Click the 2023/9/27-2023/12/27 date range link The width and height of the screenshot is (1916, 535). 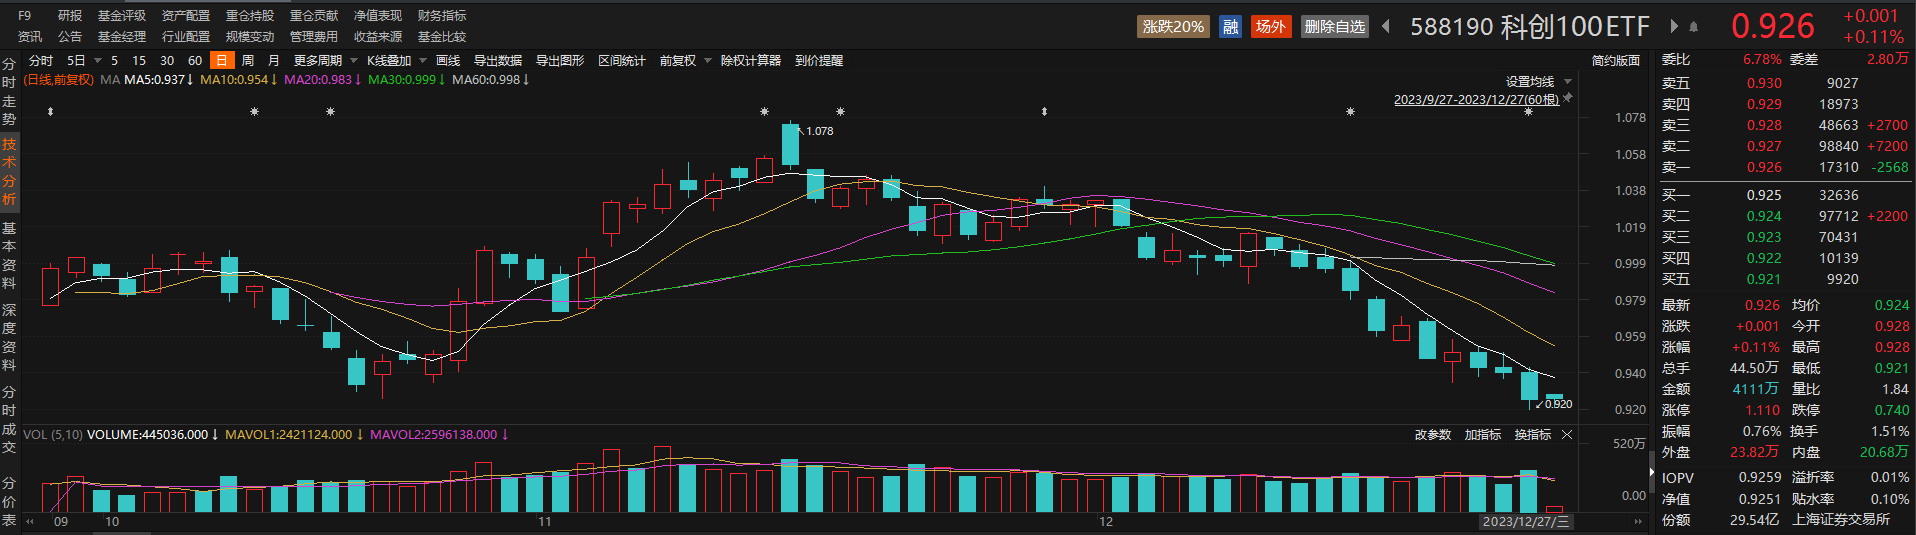point(1476,100)
